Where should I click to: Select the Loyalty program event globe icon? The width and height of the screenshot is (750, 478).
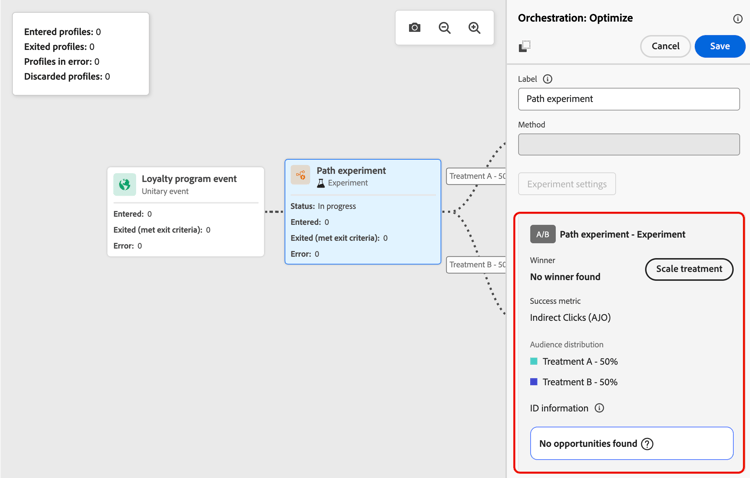pos(125,184)
